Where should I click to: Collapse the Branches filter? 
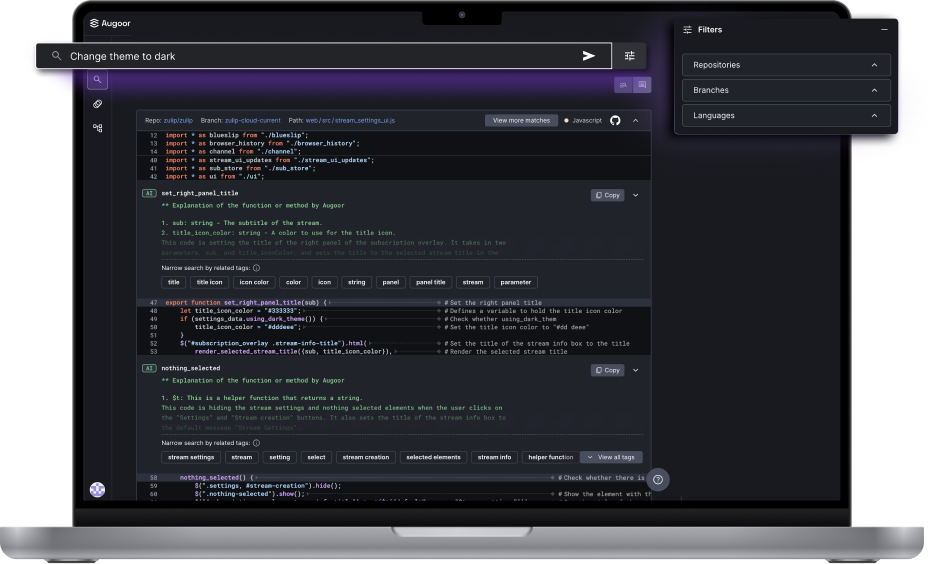(x=874, y=90)
